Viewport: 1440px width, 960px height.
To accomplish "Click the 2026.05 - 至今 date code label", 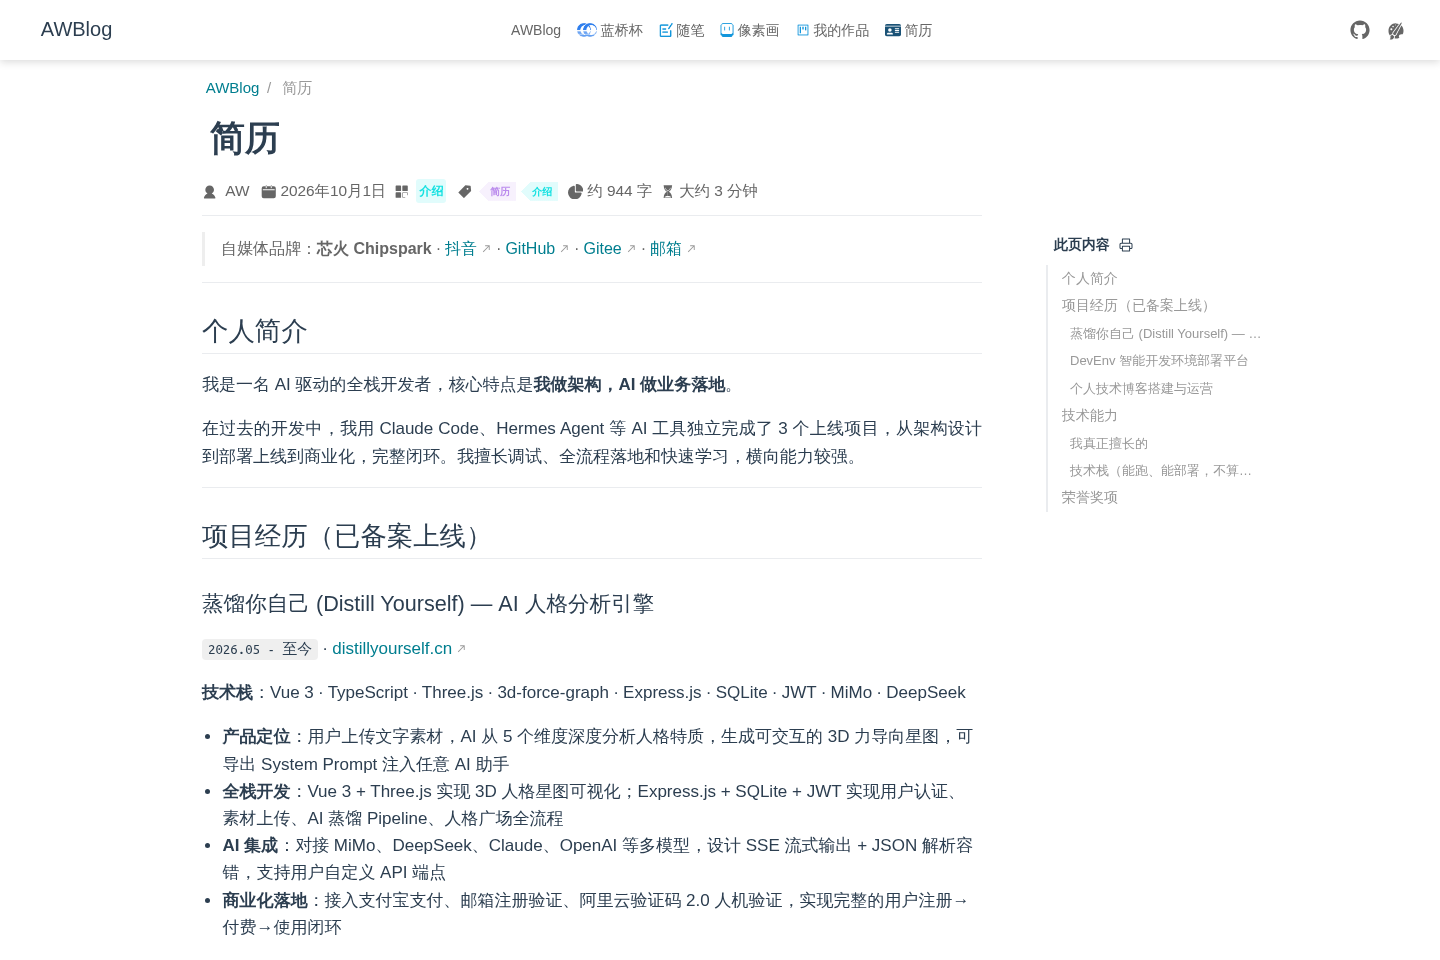I will (x=260, y=649).
